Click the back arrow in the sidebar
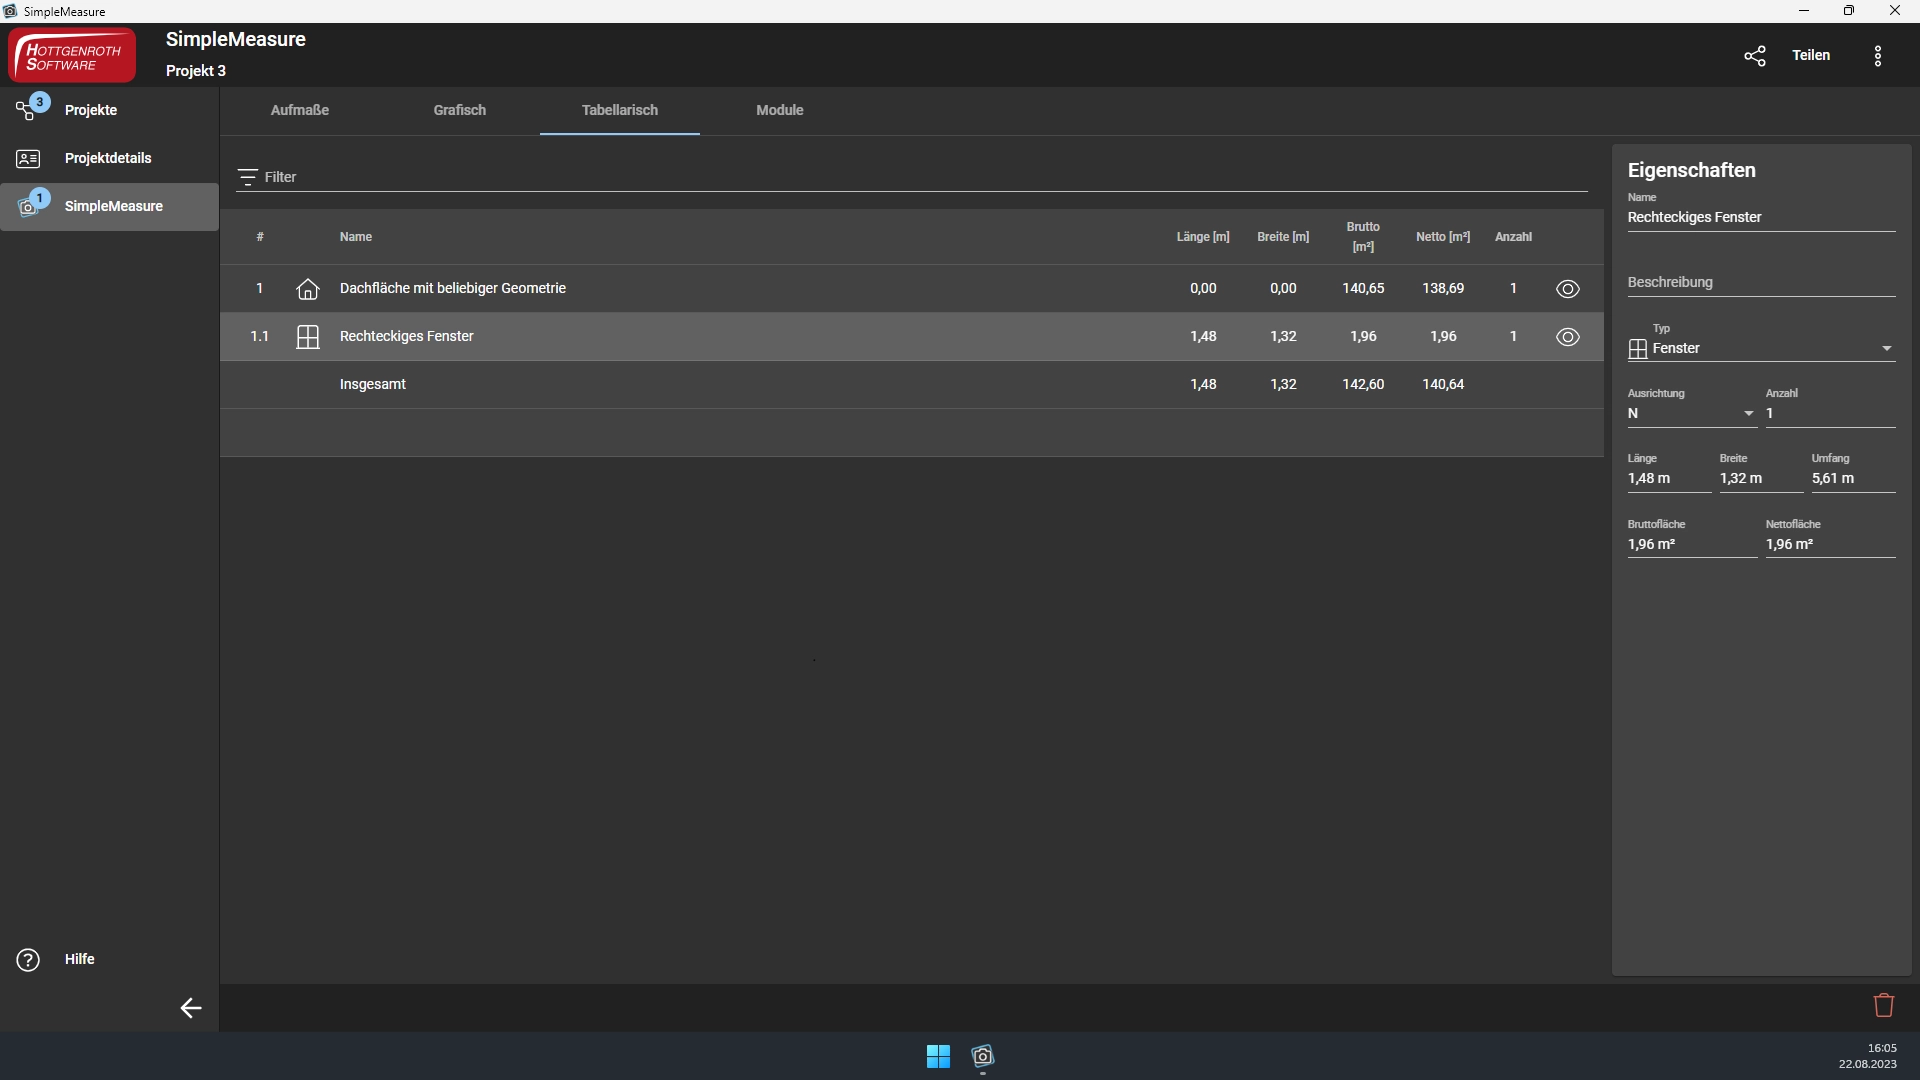Screen dimensions: 1920x1080 pos(190,1008)
